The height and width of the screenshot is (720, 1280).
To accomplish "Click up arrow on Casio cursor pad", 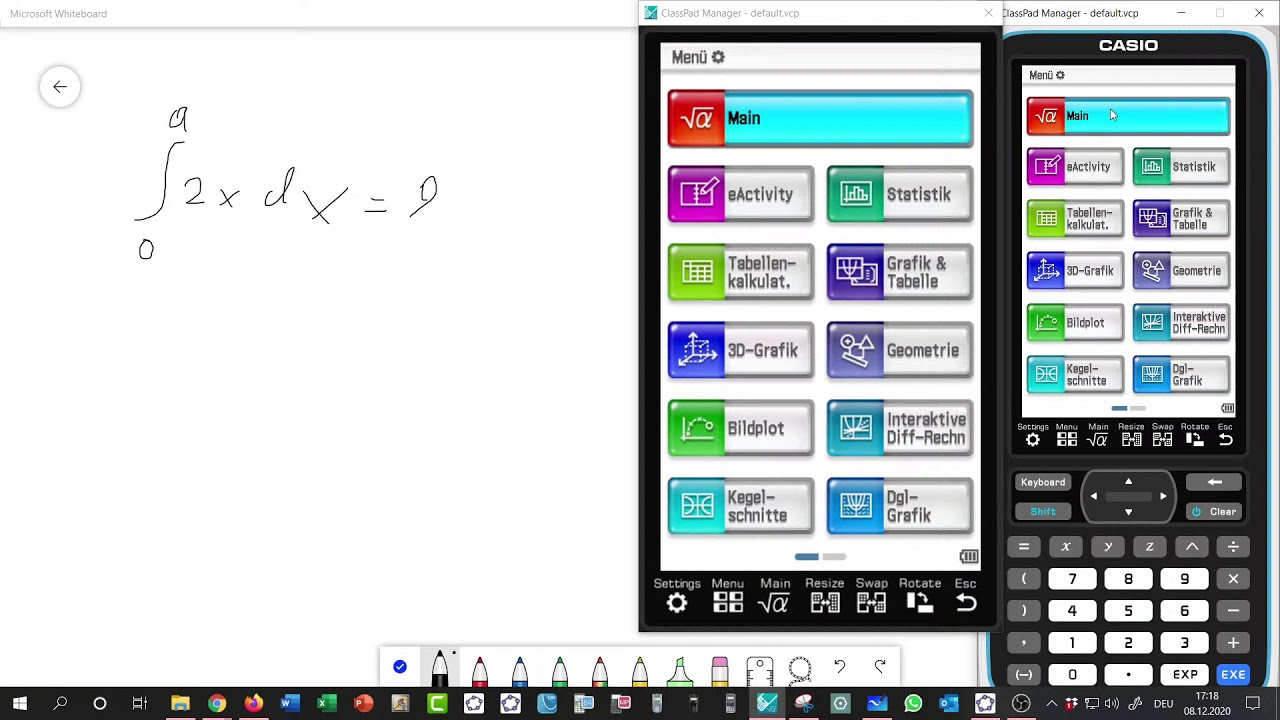I will click(1128, 481).
